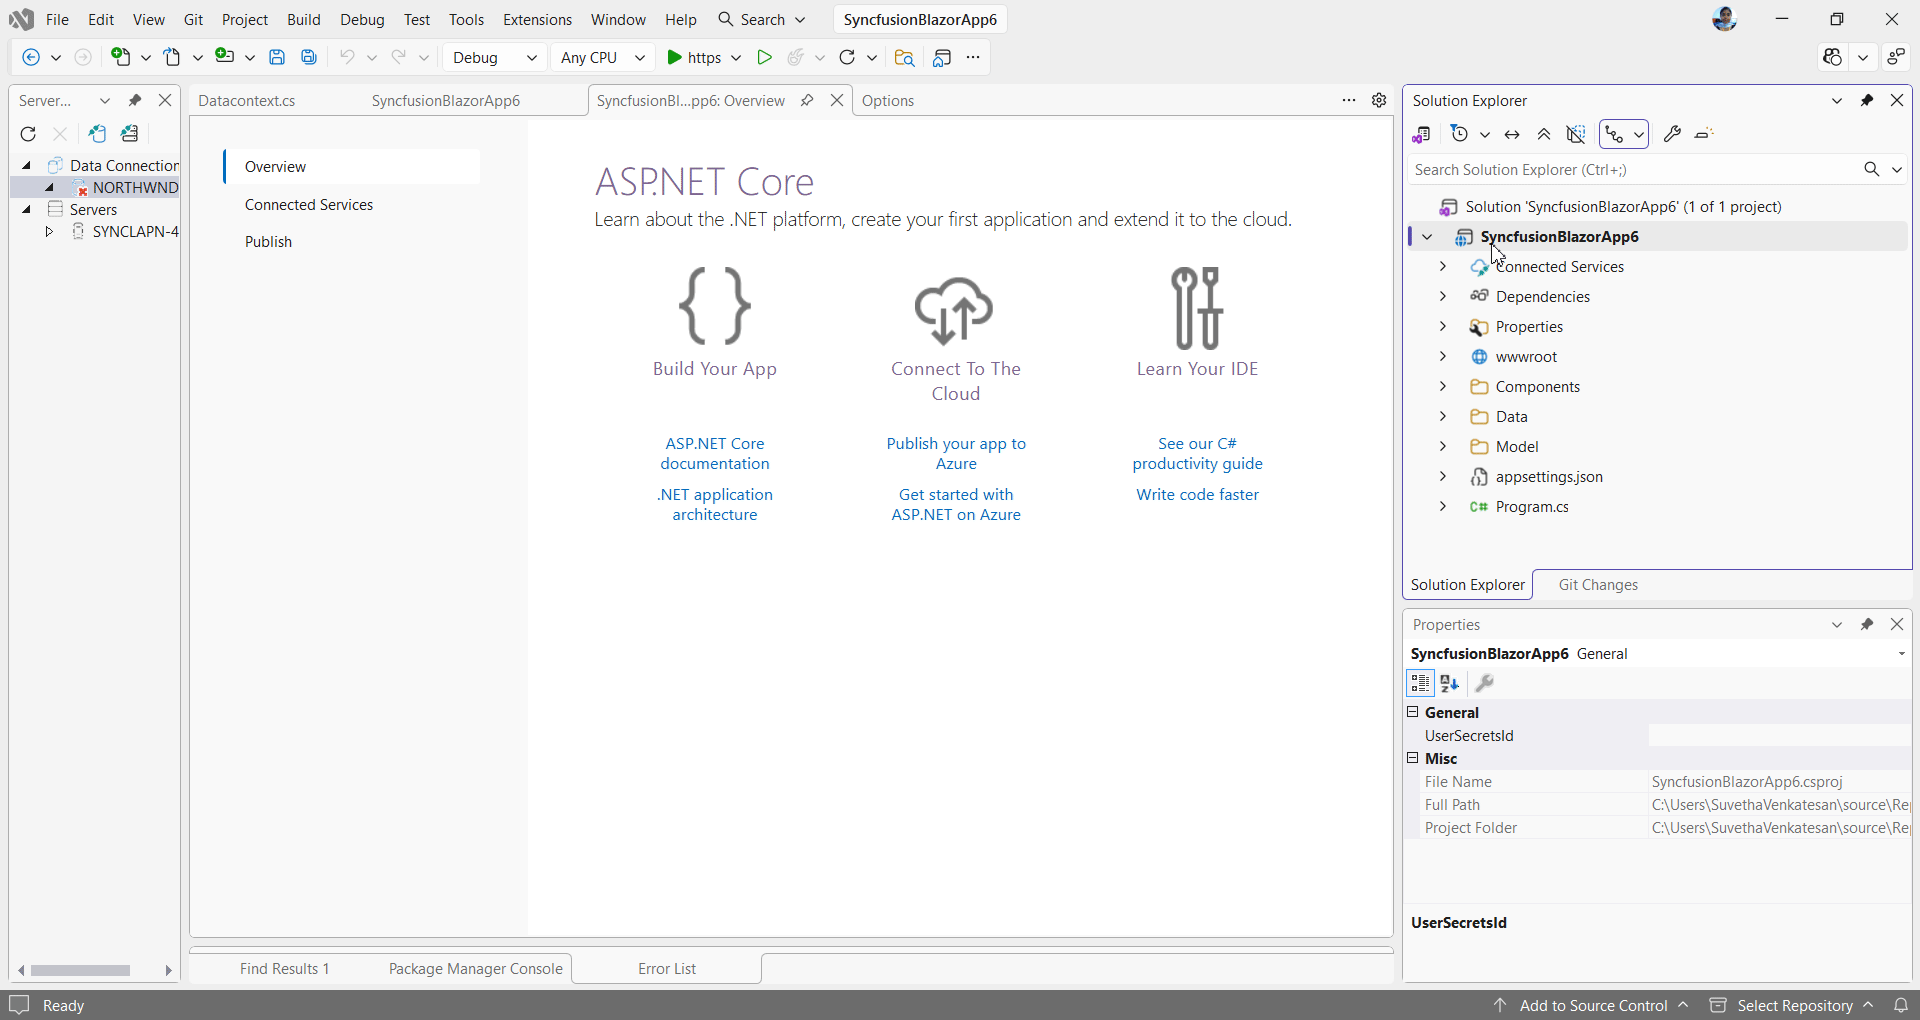Image resolution: width=1920 pixels, height=1020 pixels.
Task: Click the Navigate Backward arrow in toolbar
Action: [31, 58]
